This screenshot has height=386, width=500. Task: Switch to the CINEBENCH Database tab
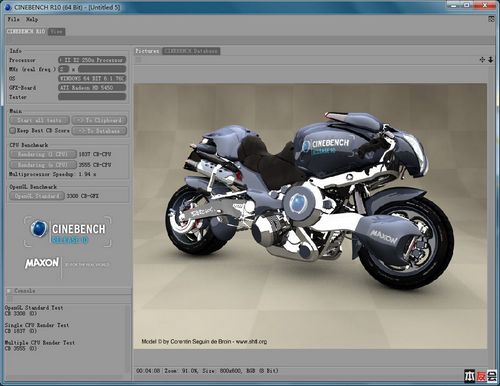(191, 51)
